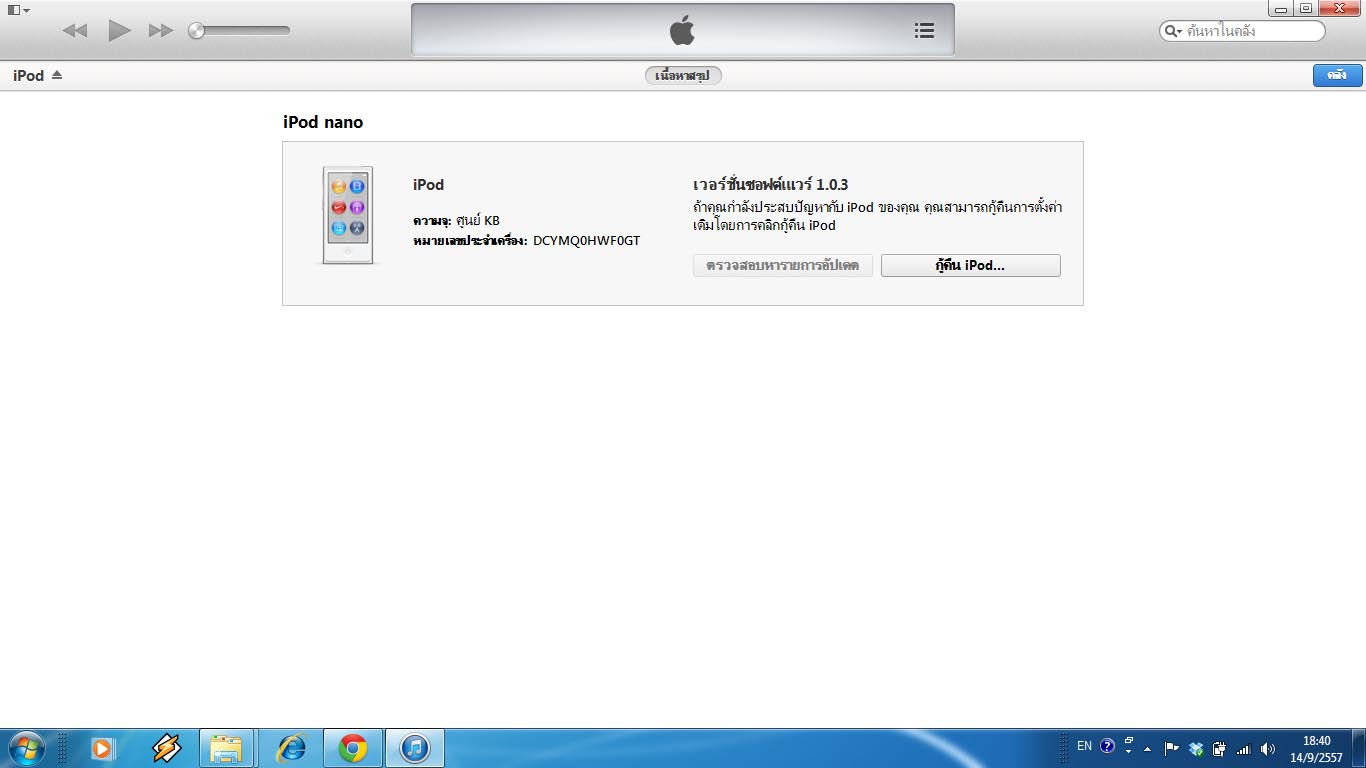The width and height of the screenshot is (1366, 768).
Task: Launch Internet Explorer from taskbar
Action: [291, 748]
